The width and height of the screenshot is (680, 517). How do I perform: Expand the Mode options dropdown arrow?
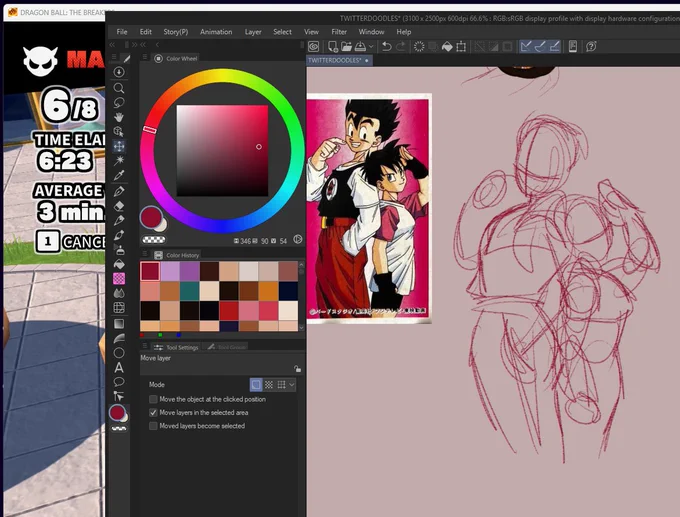tap(292, 385)
